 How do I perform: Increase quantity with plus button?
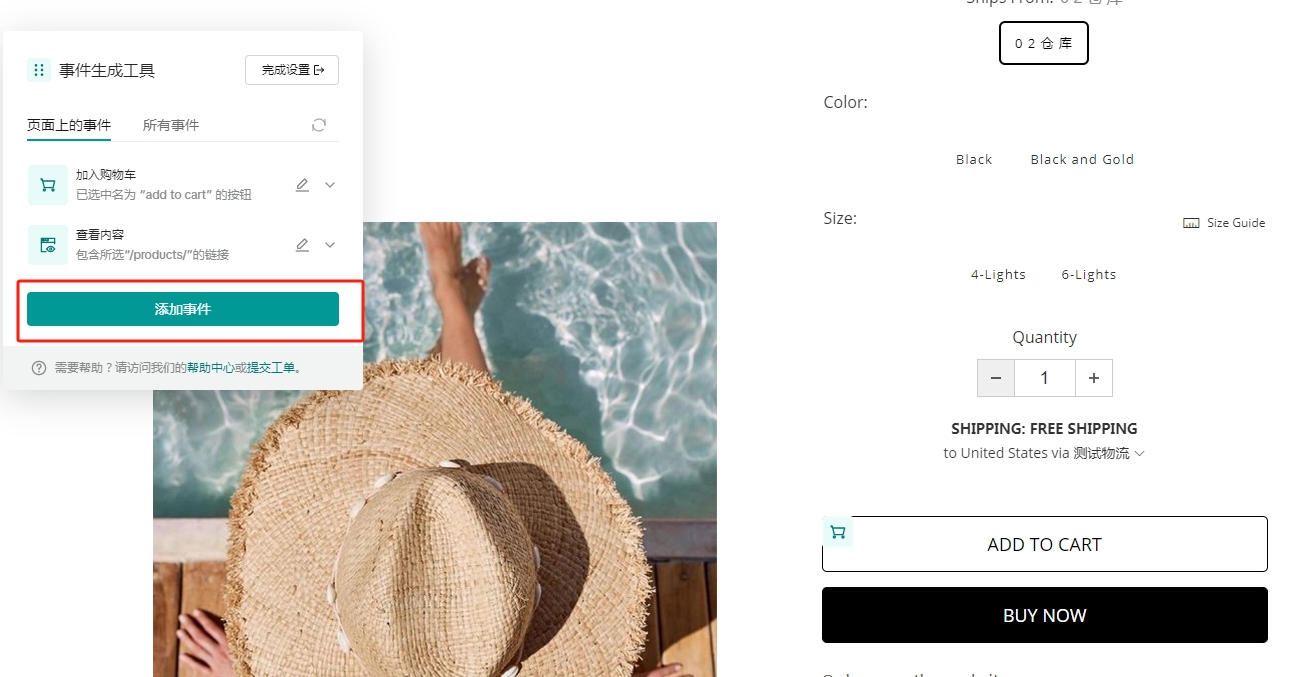[1094, 378]
